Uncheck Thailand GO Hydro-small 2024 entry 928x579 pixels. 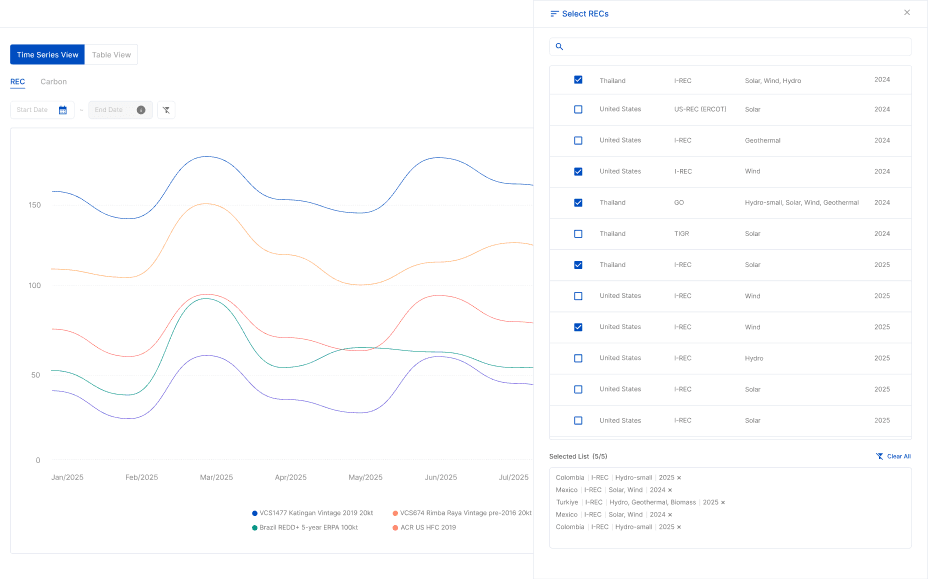click(578, 203)
